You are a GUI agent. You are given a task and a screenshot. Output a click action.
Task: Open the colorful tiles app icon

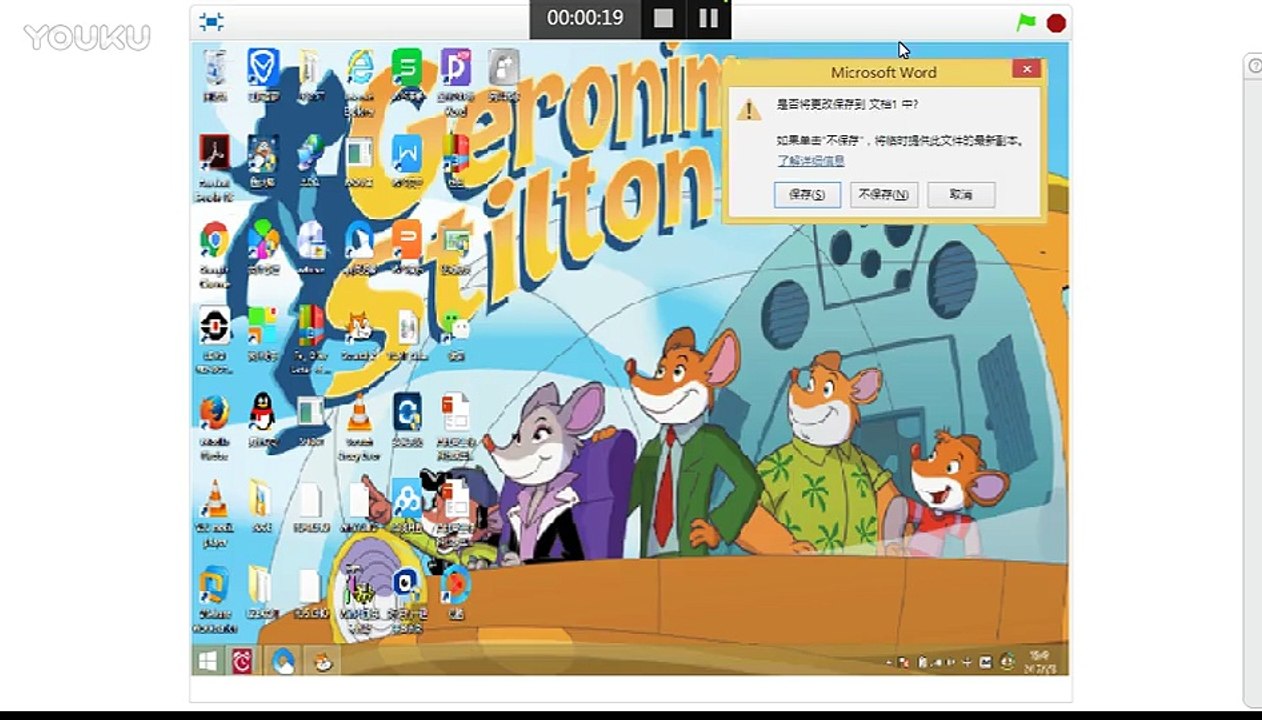(263, 326)
